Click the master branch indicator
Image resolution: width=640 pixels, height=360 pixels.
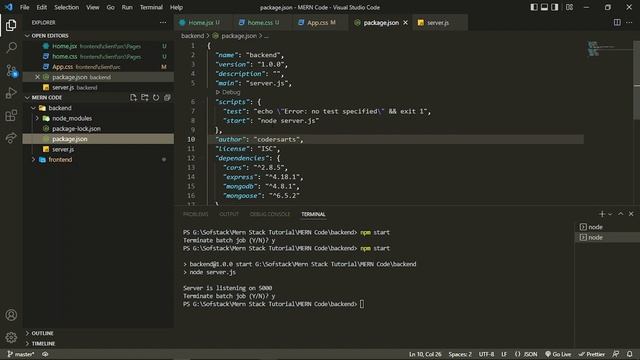click(21, 354)
